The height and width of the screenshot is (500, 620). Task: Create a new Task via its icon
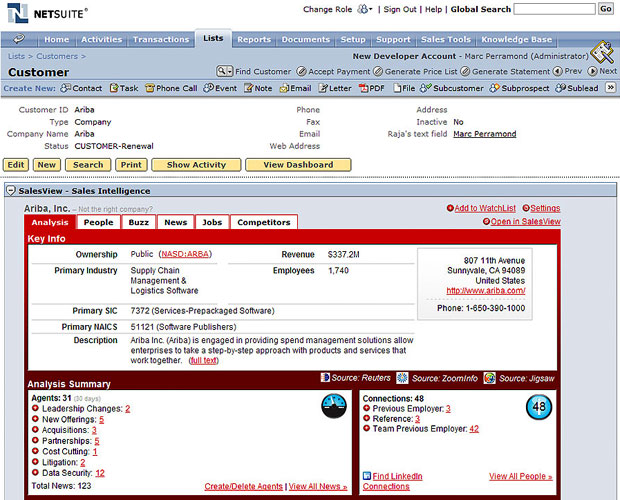tap(114, 88)
